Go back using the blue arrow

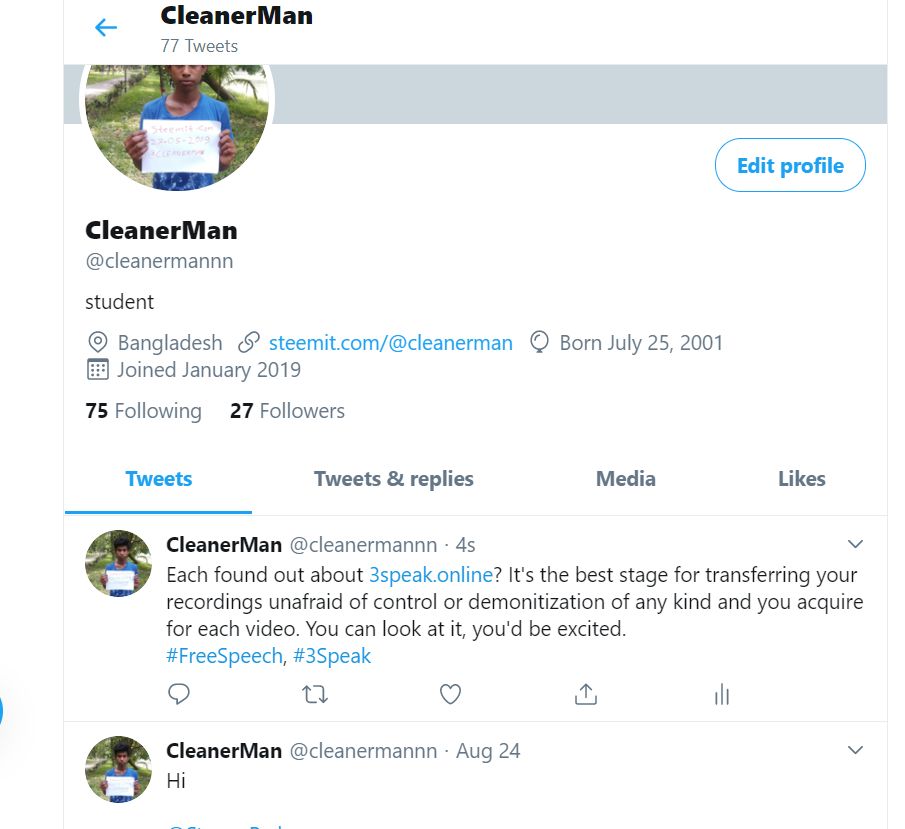tap(106, 28)
